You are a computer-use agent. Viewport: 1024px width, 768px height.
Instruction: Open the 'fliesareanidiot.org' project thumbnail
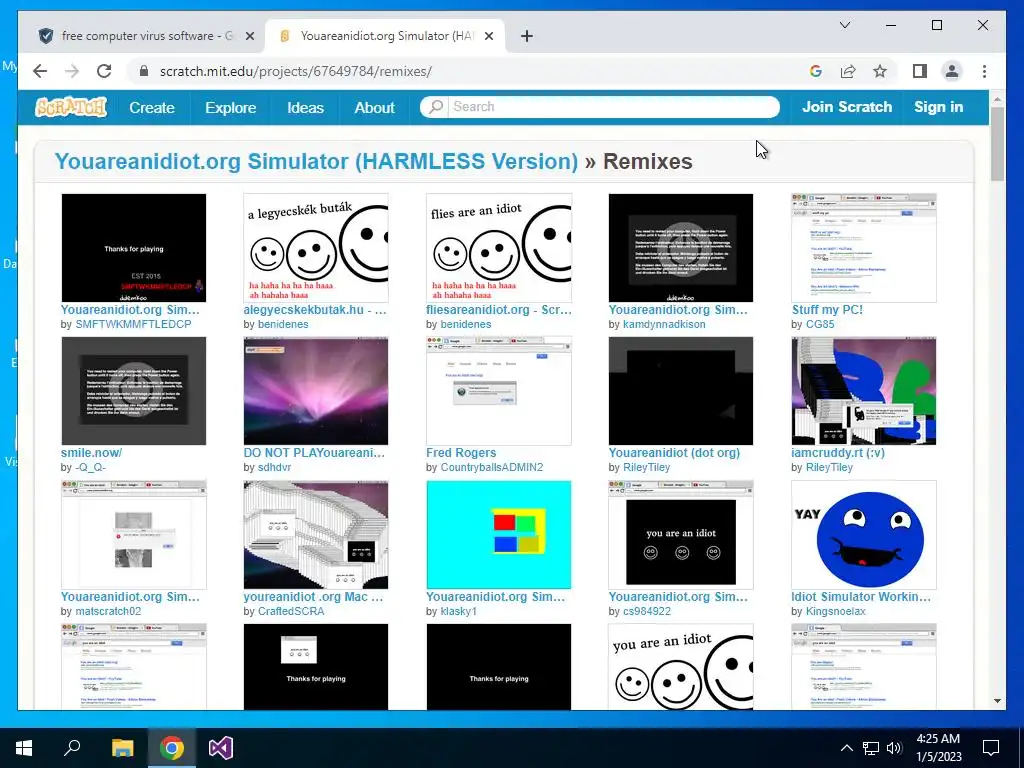pyautogui.click(x=499, y=248)
